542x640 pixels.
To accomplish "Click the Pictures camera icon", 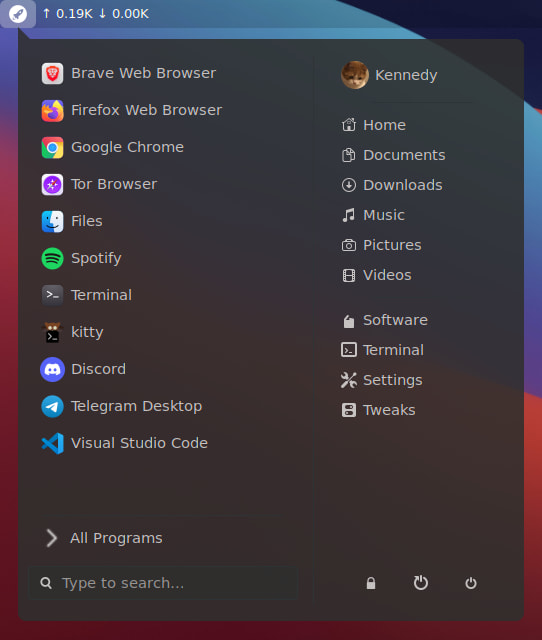I will 349,245.
